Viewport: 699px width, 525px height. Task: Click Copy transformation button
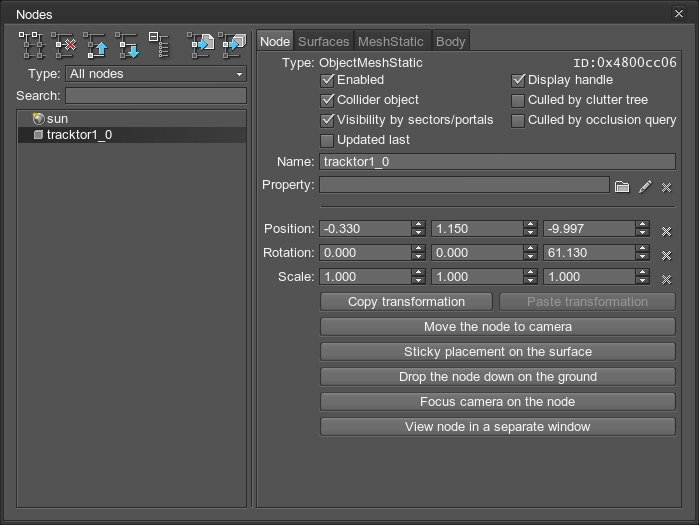pos(406,302)
